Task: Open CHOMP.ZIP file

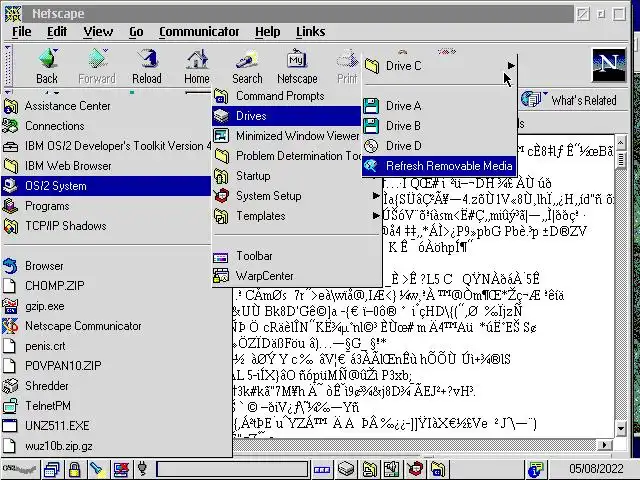Action: [116, 286]
